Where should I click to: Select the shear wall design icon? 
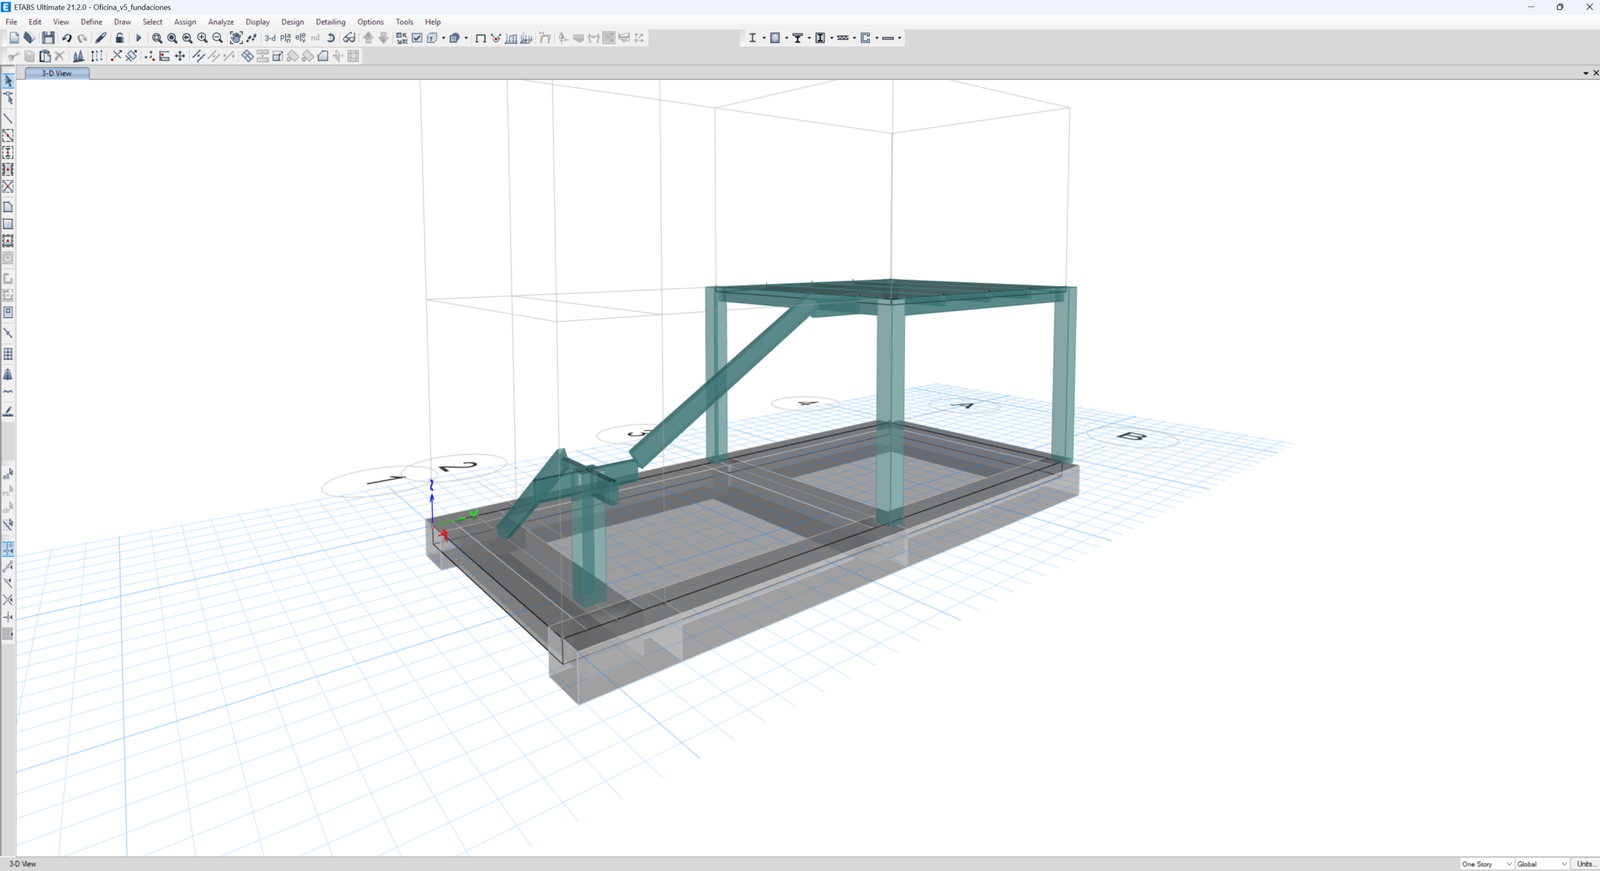[x=865, y=38]
